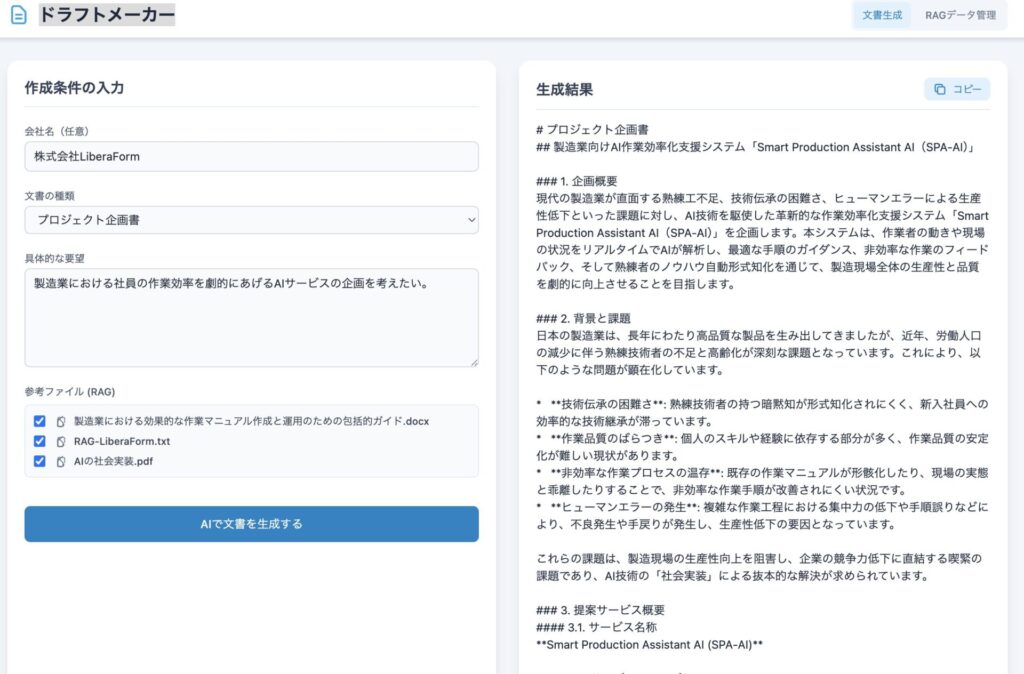This screenshot has height=674, width=1024.
Task: Click the '### 3. 提案サービス概要' heading text
Action: pos(600,610)
